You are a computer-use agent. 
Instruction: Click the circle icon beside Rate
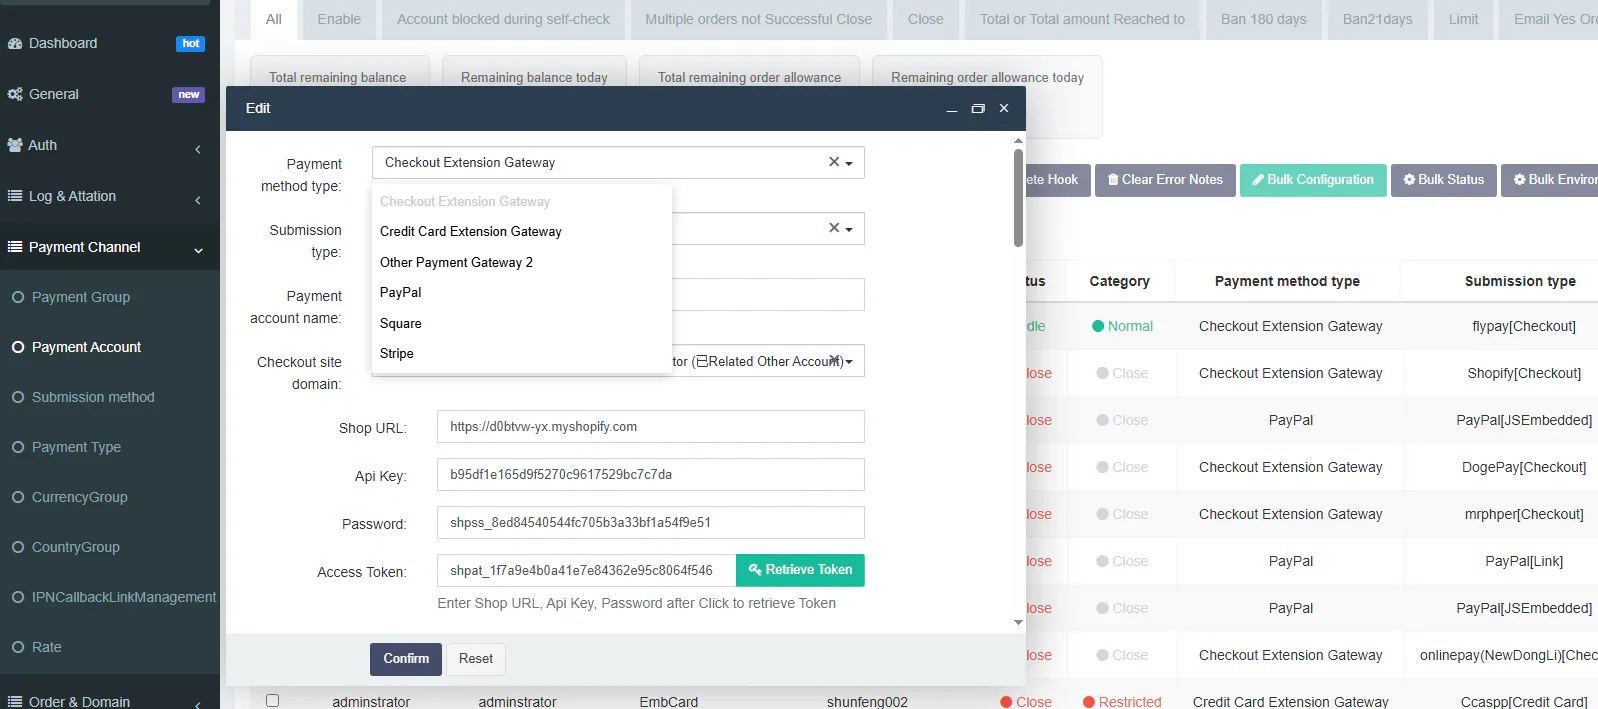(18, 647)
